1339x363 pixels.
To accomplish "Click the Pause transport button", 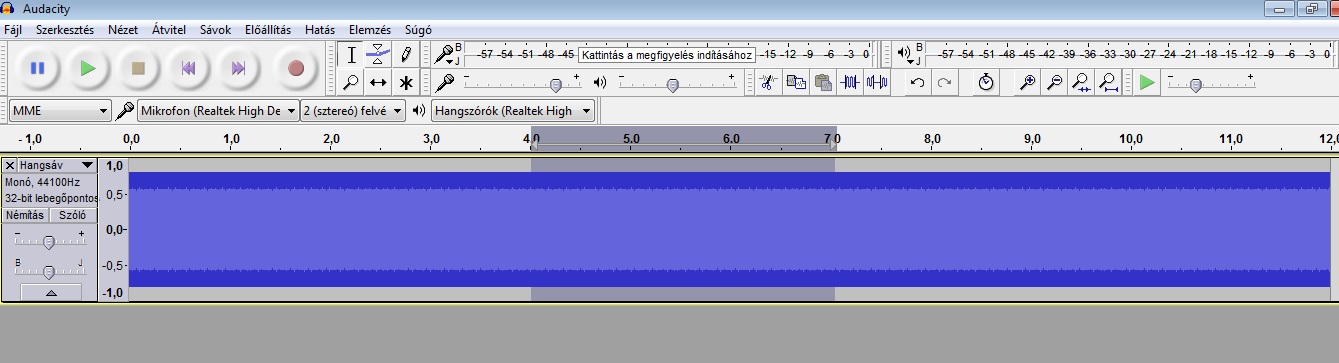I will coord(38,68).
